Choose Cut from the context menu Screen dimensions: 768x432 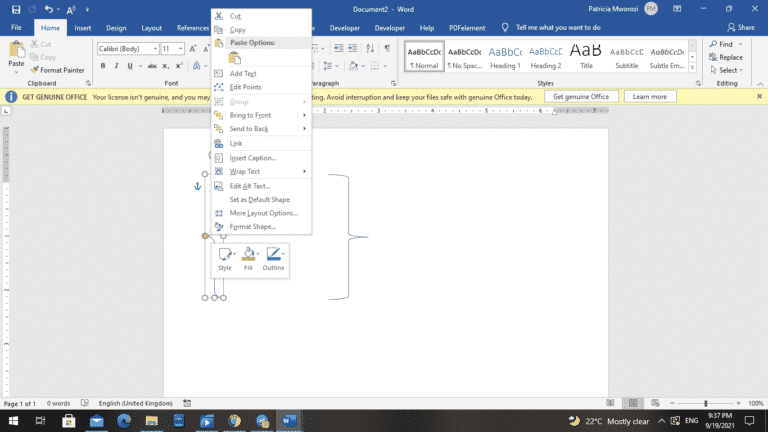[x=261, y=16]
